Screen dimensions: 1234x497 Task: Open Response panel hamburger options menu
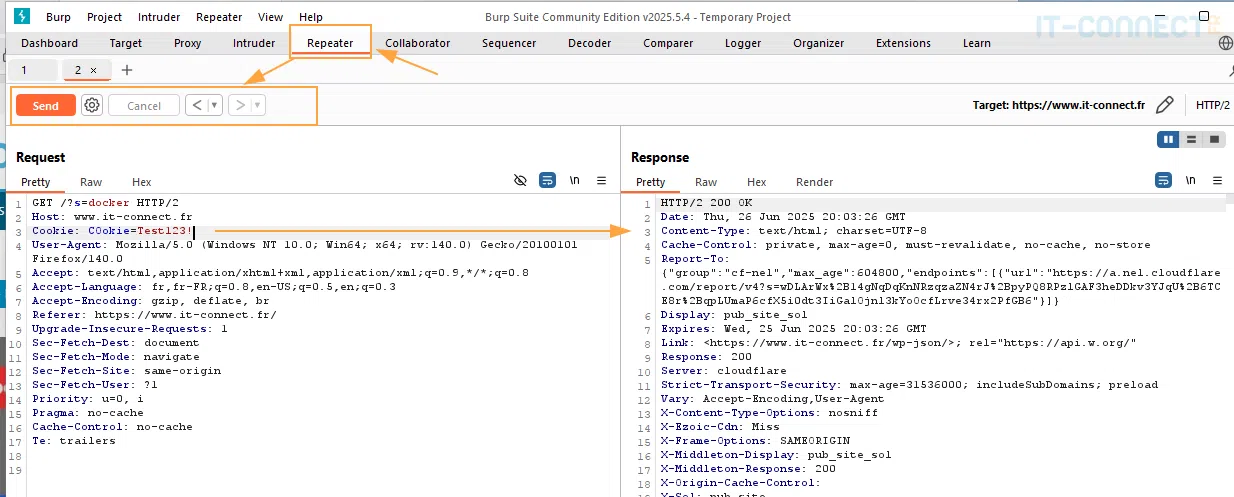click(1216, 180)
